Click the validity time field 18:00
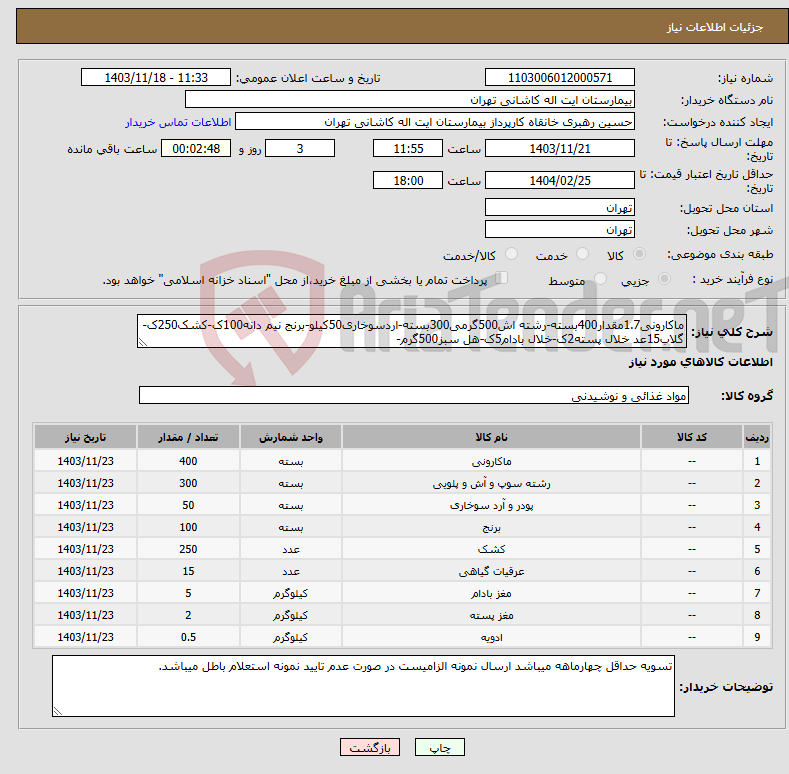Screen dimensions: 789x774 coord(408,180)
